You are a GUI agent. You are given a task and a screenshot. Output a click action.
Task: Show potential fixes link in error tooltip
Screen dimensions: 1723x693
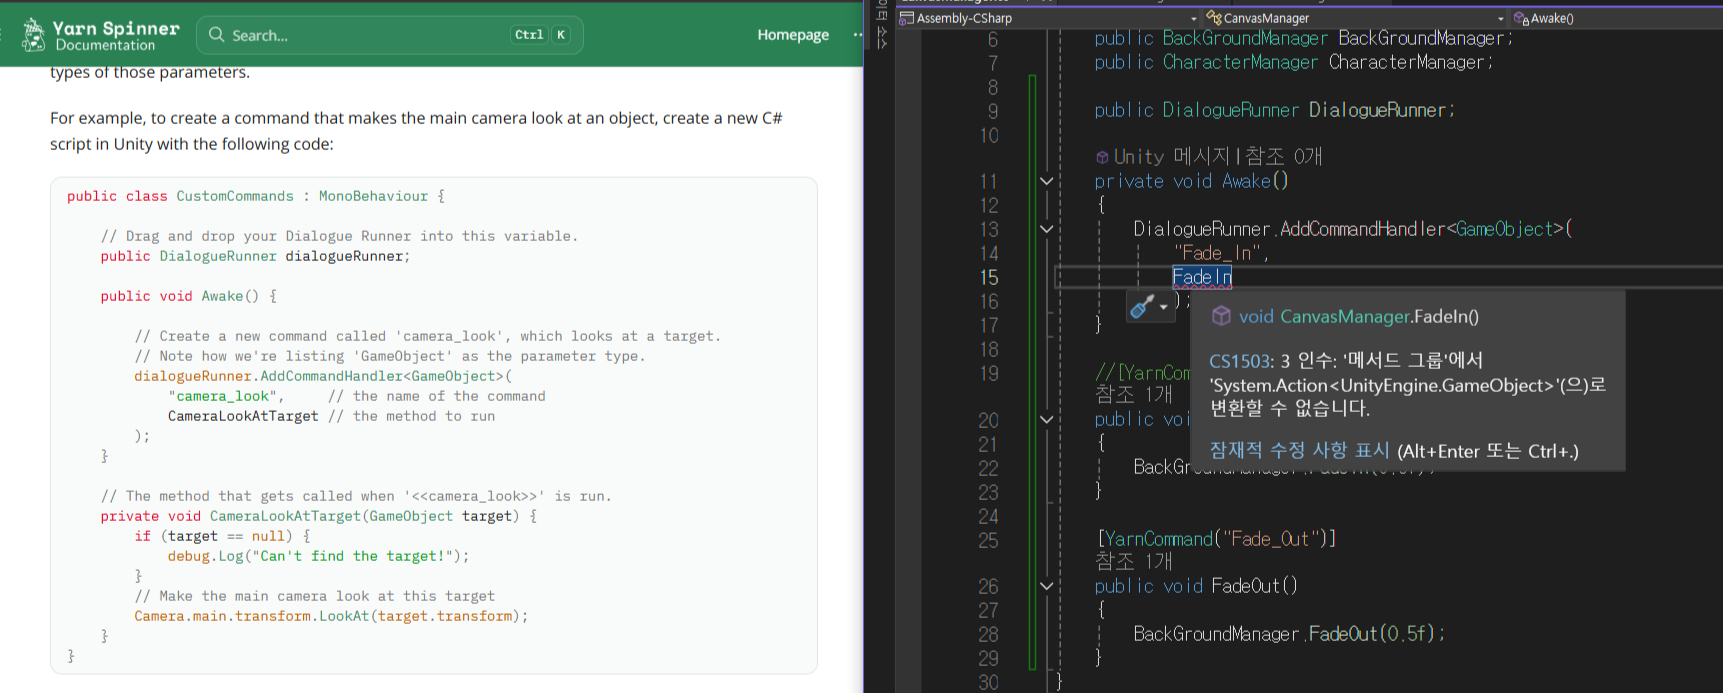coord(1299,451)
